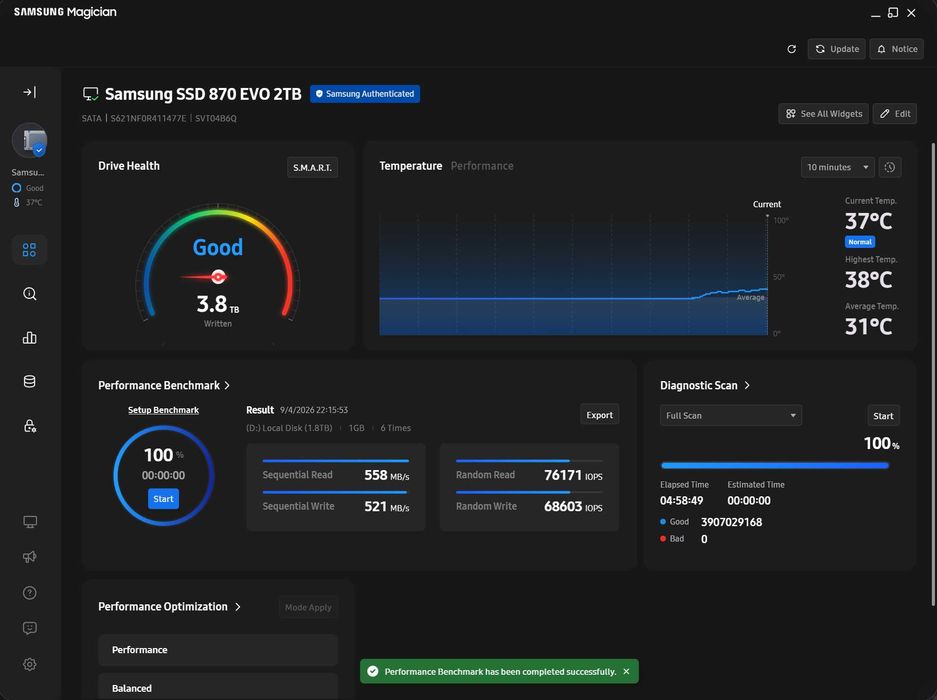This screenshot has width=937, height=700.
Task: Click the megaphone announcements icon
Action: pos(29,557)
